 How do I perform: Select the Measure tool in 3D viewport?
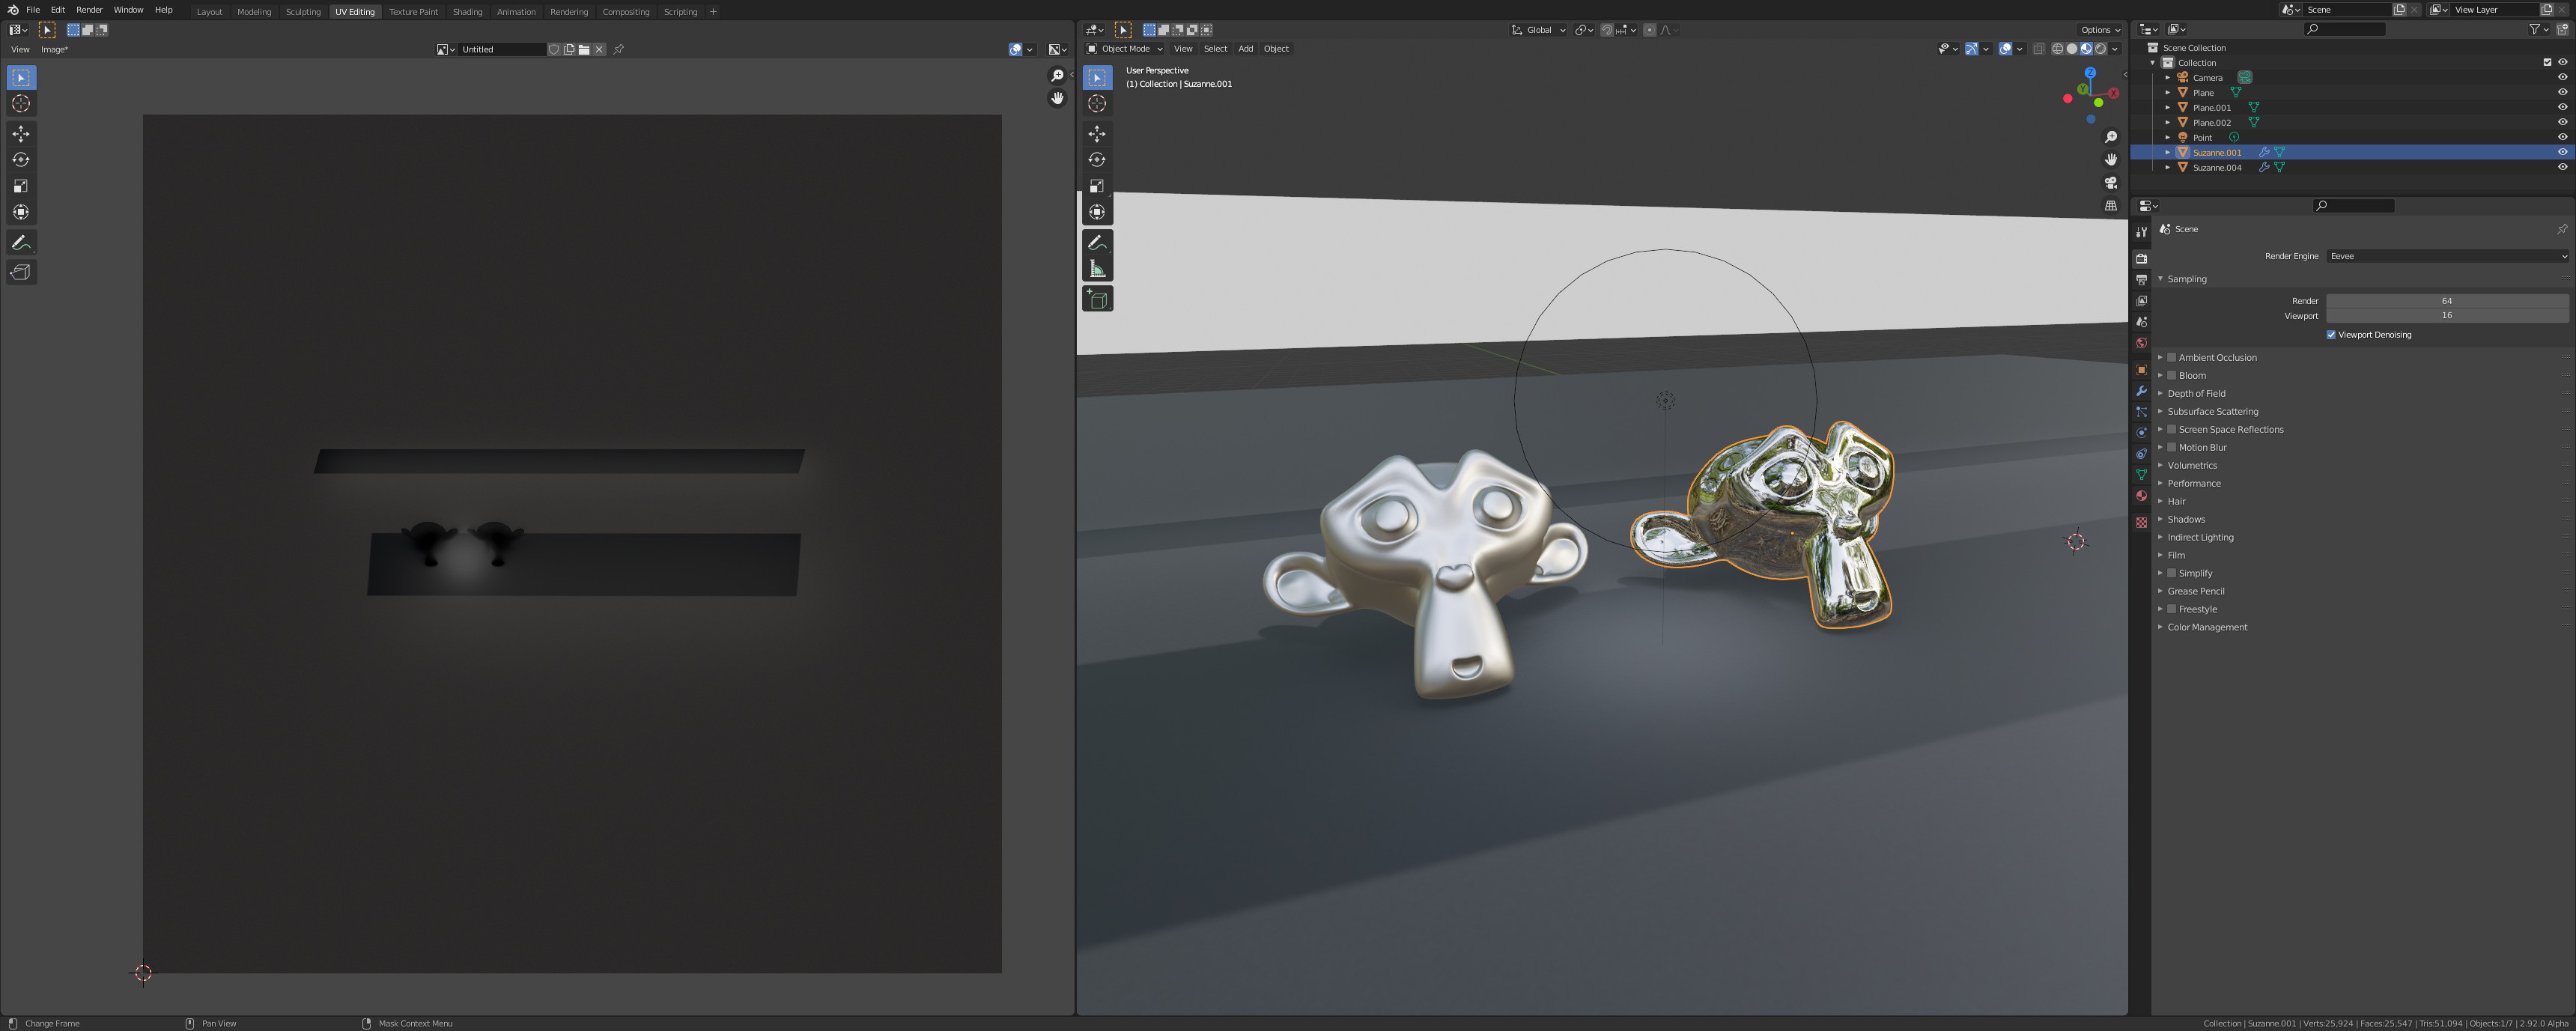click(x=1097, y=269)
